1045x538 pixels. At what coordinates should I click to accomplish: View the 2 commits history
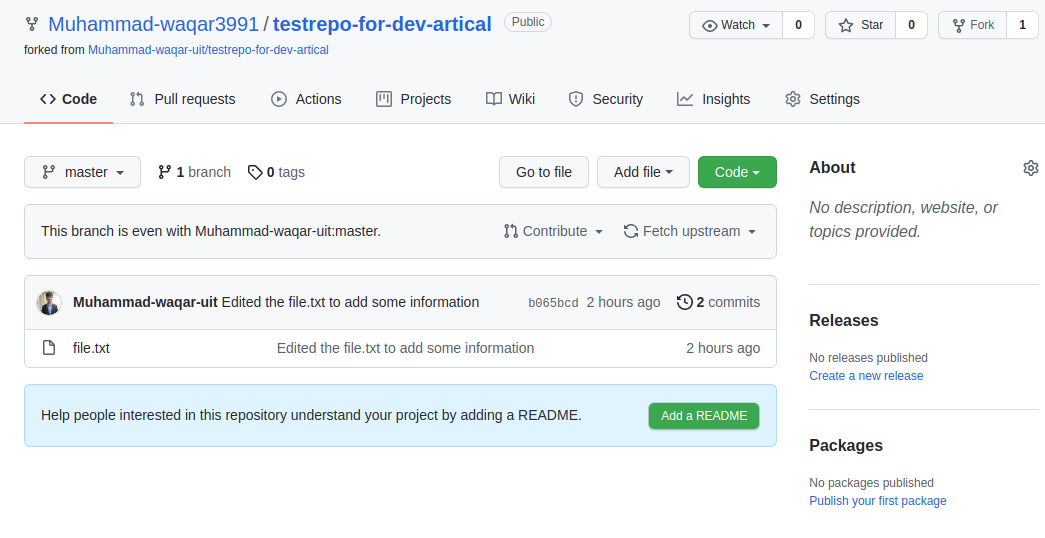[x=718, y=302]
